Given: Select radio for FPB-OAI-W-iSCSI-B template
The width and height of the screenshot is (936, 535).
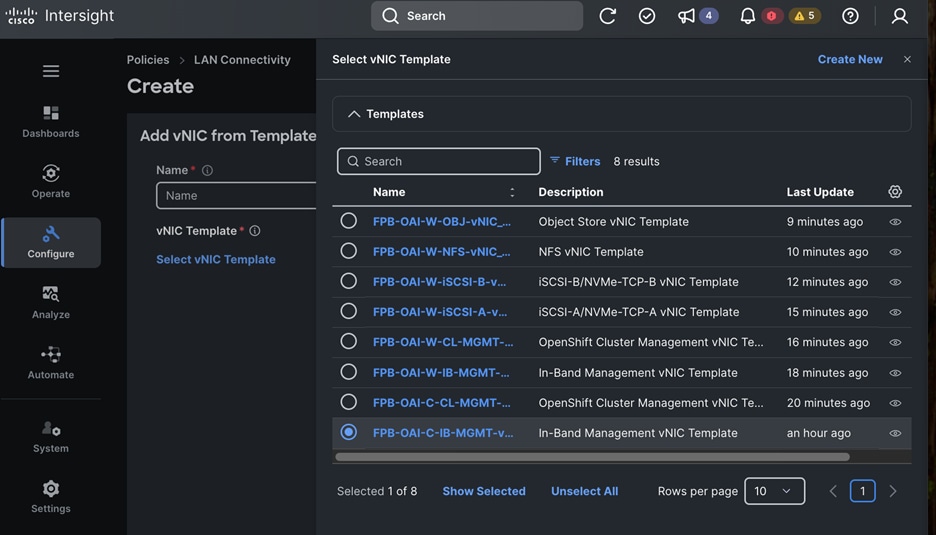Looking at the screenshot, I should [x=349, y=281].
